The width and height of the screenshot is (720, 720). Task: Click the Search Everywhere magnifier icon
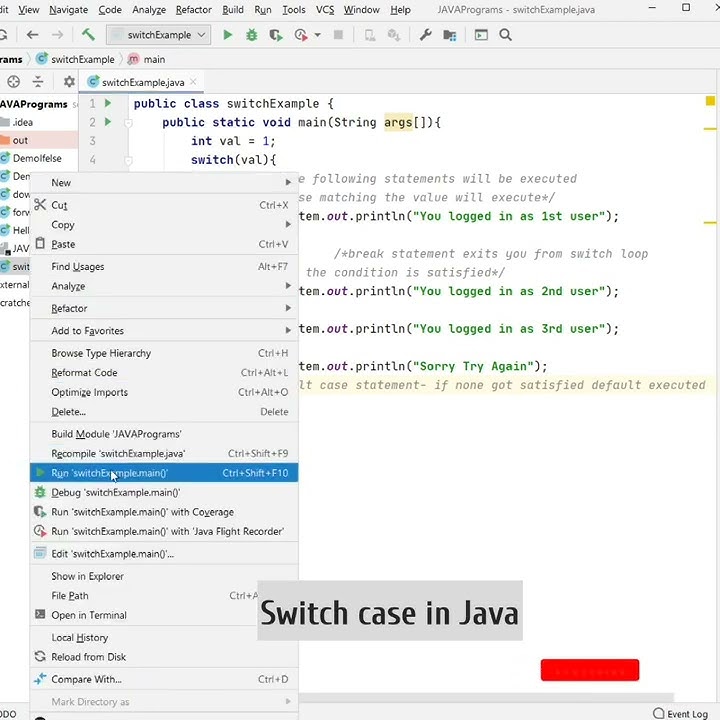click(x=506, y=35)
